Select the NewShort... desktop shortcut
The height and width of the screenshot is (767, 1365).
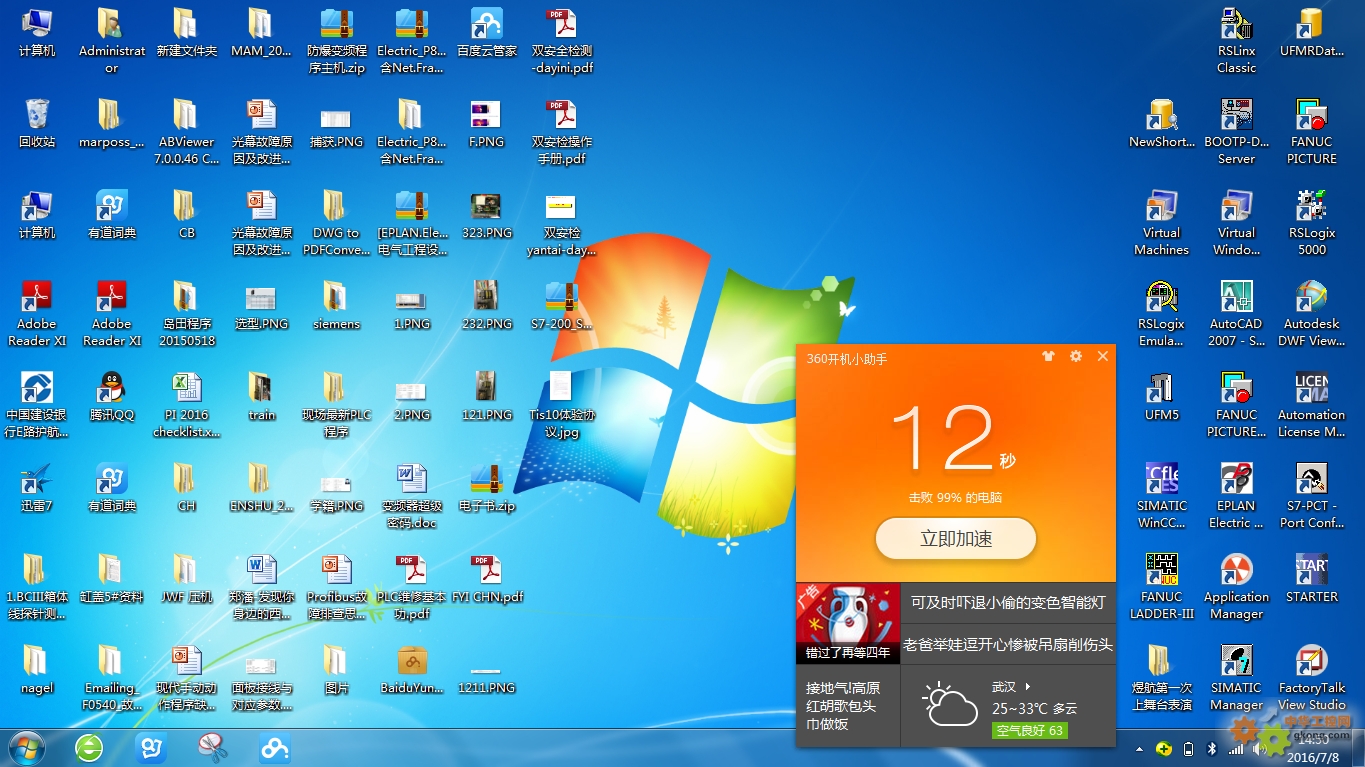1162,124
